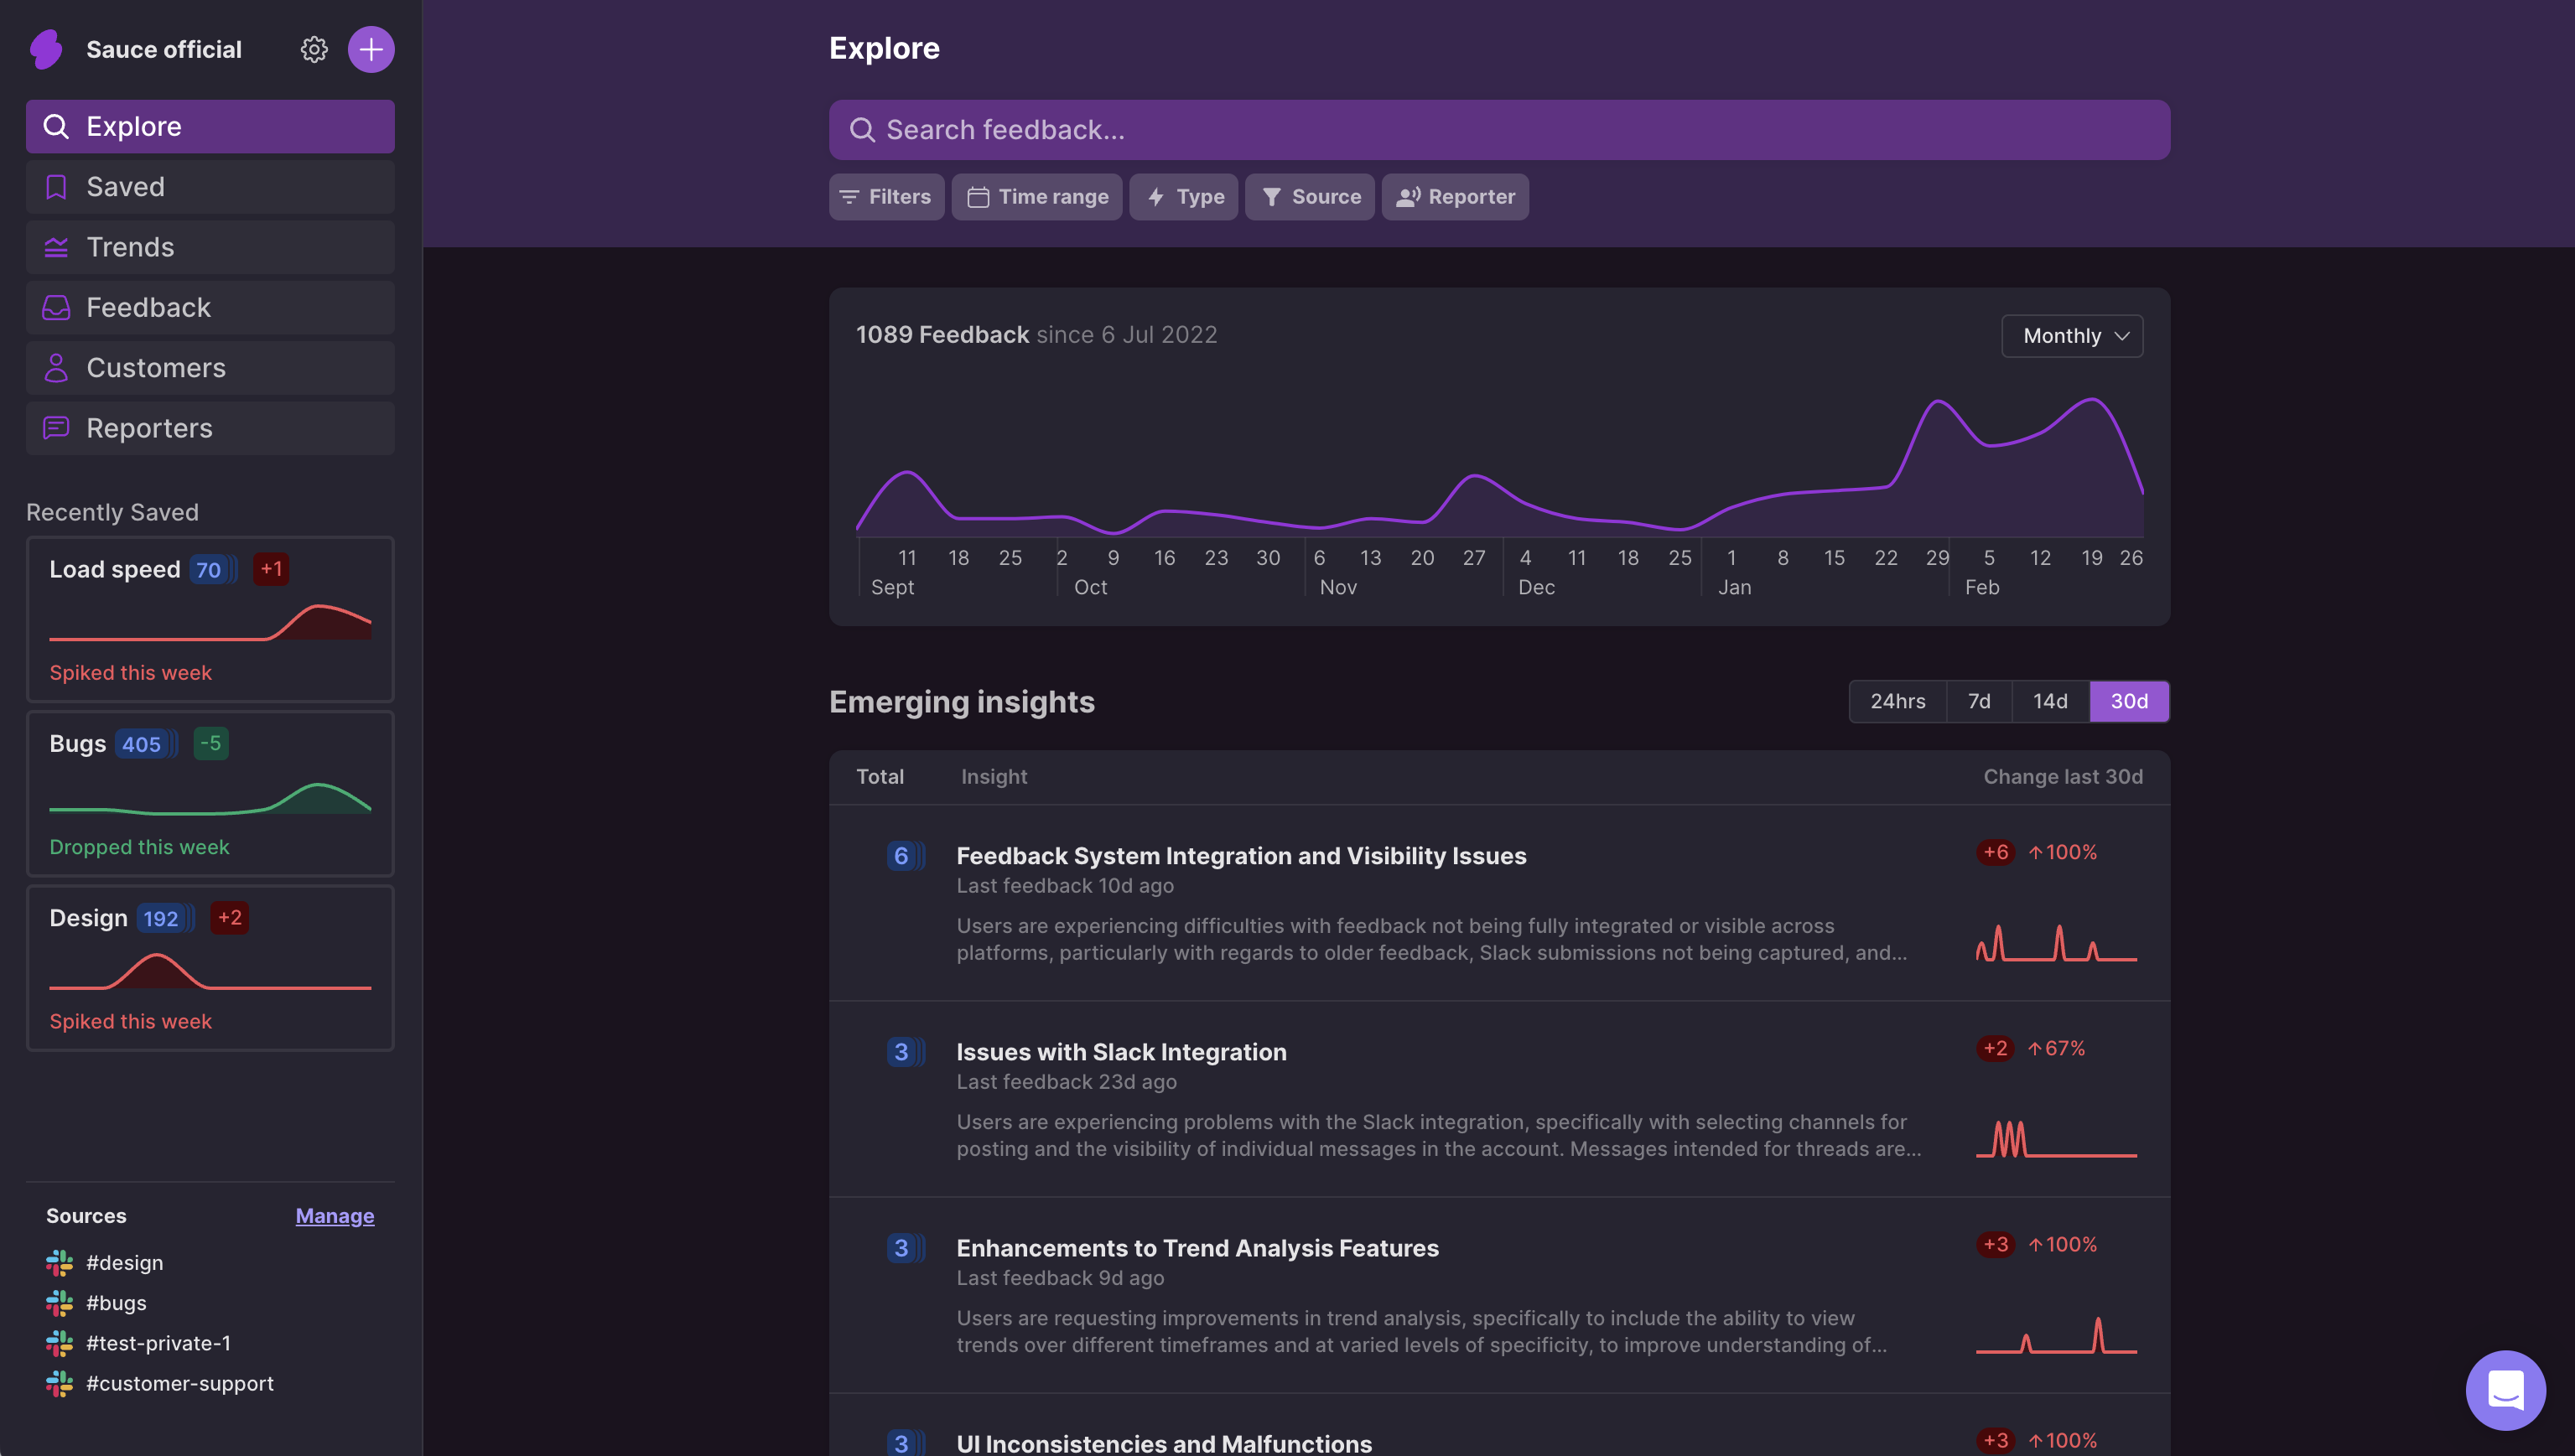The image size is (2575, 1456).
Task: Click the Sauce logo icon
Action: pos(46,49)
